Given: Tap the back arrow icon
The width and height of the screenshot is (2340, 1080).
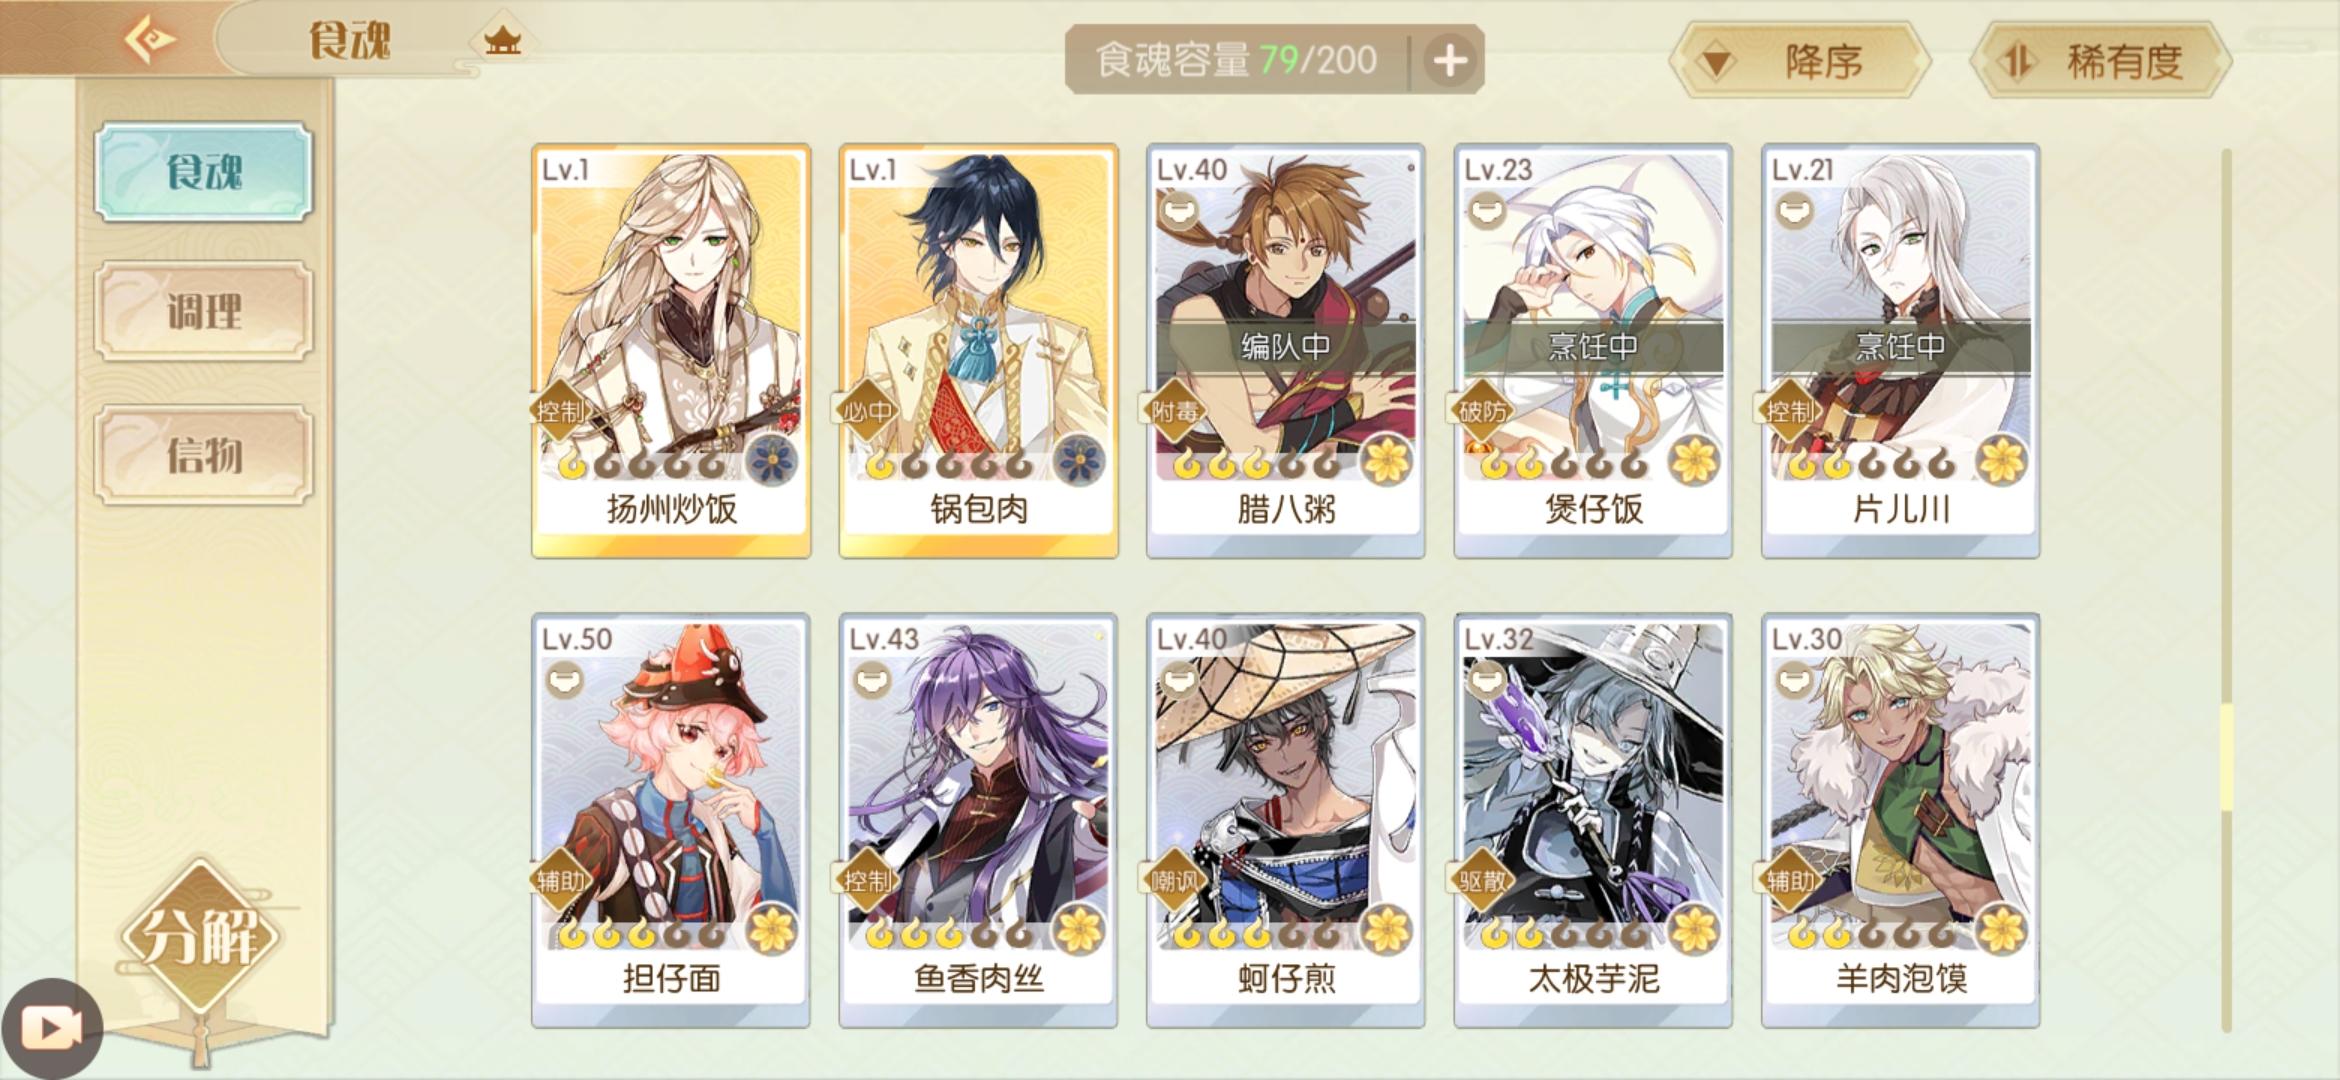Looking at the screenshot, I should [x=149, y=40].
